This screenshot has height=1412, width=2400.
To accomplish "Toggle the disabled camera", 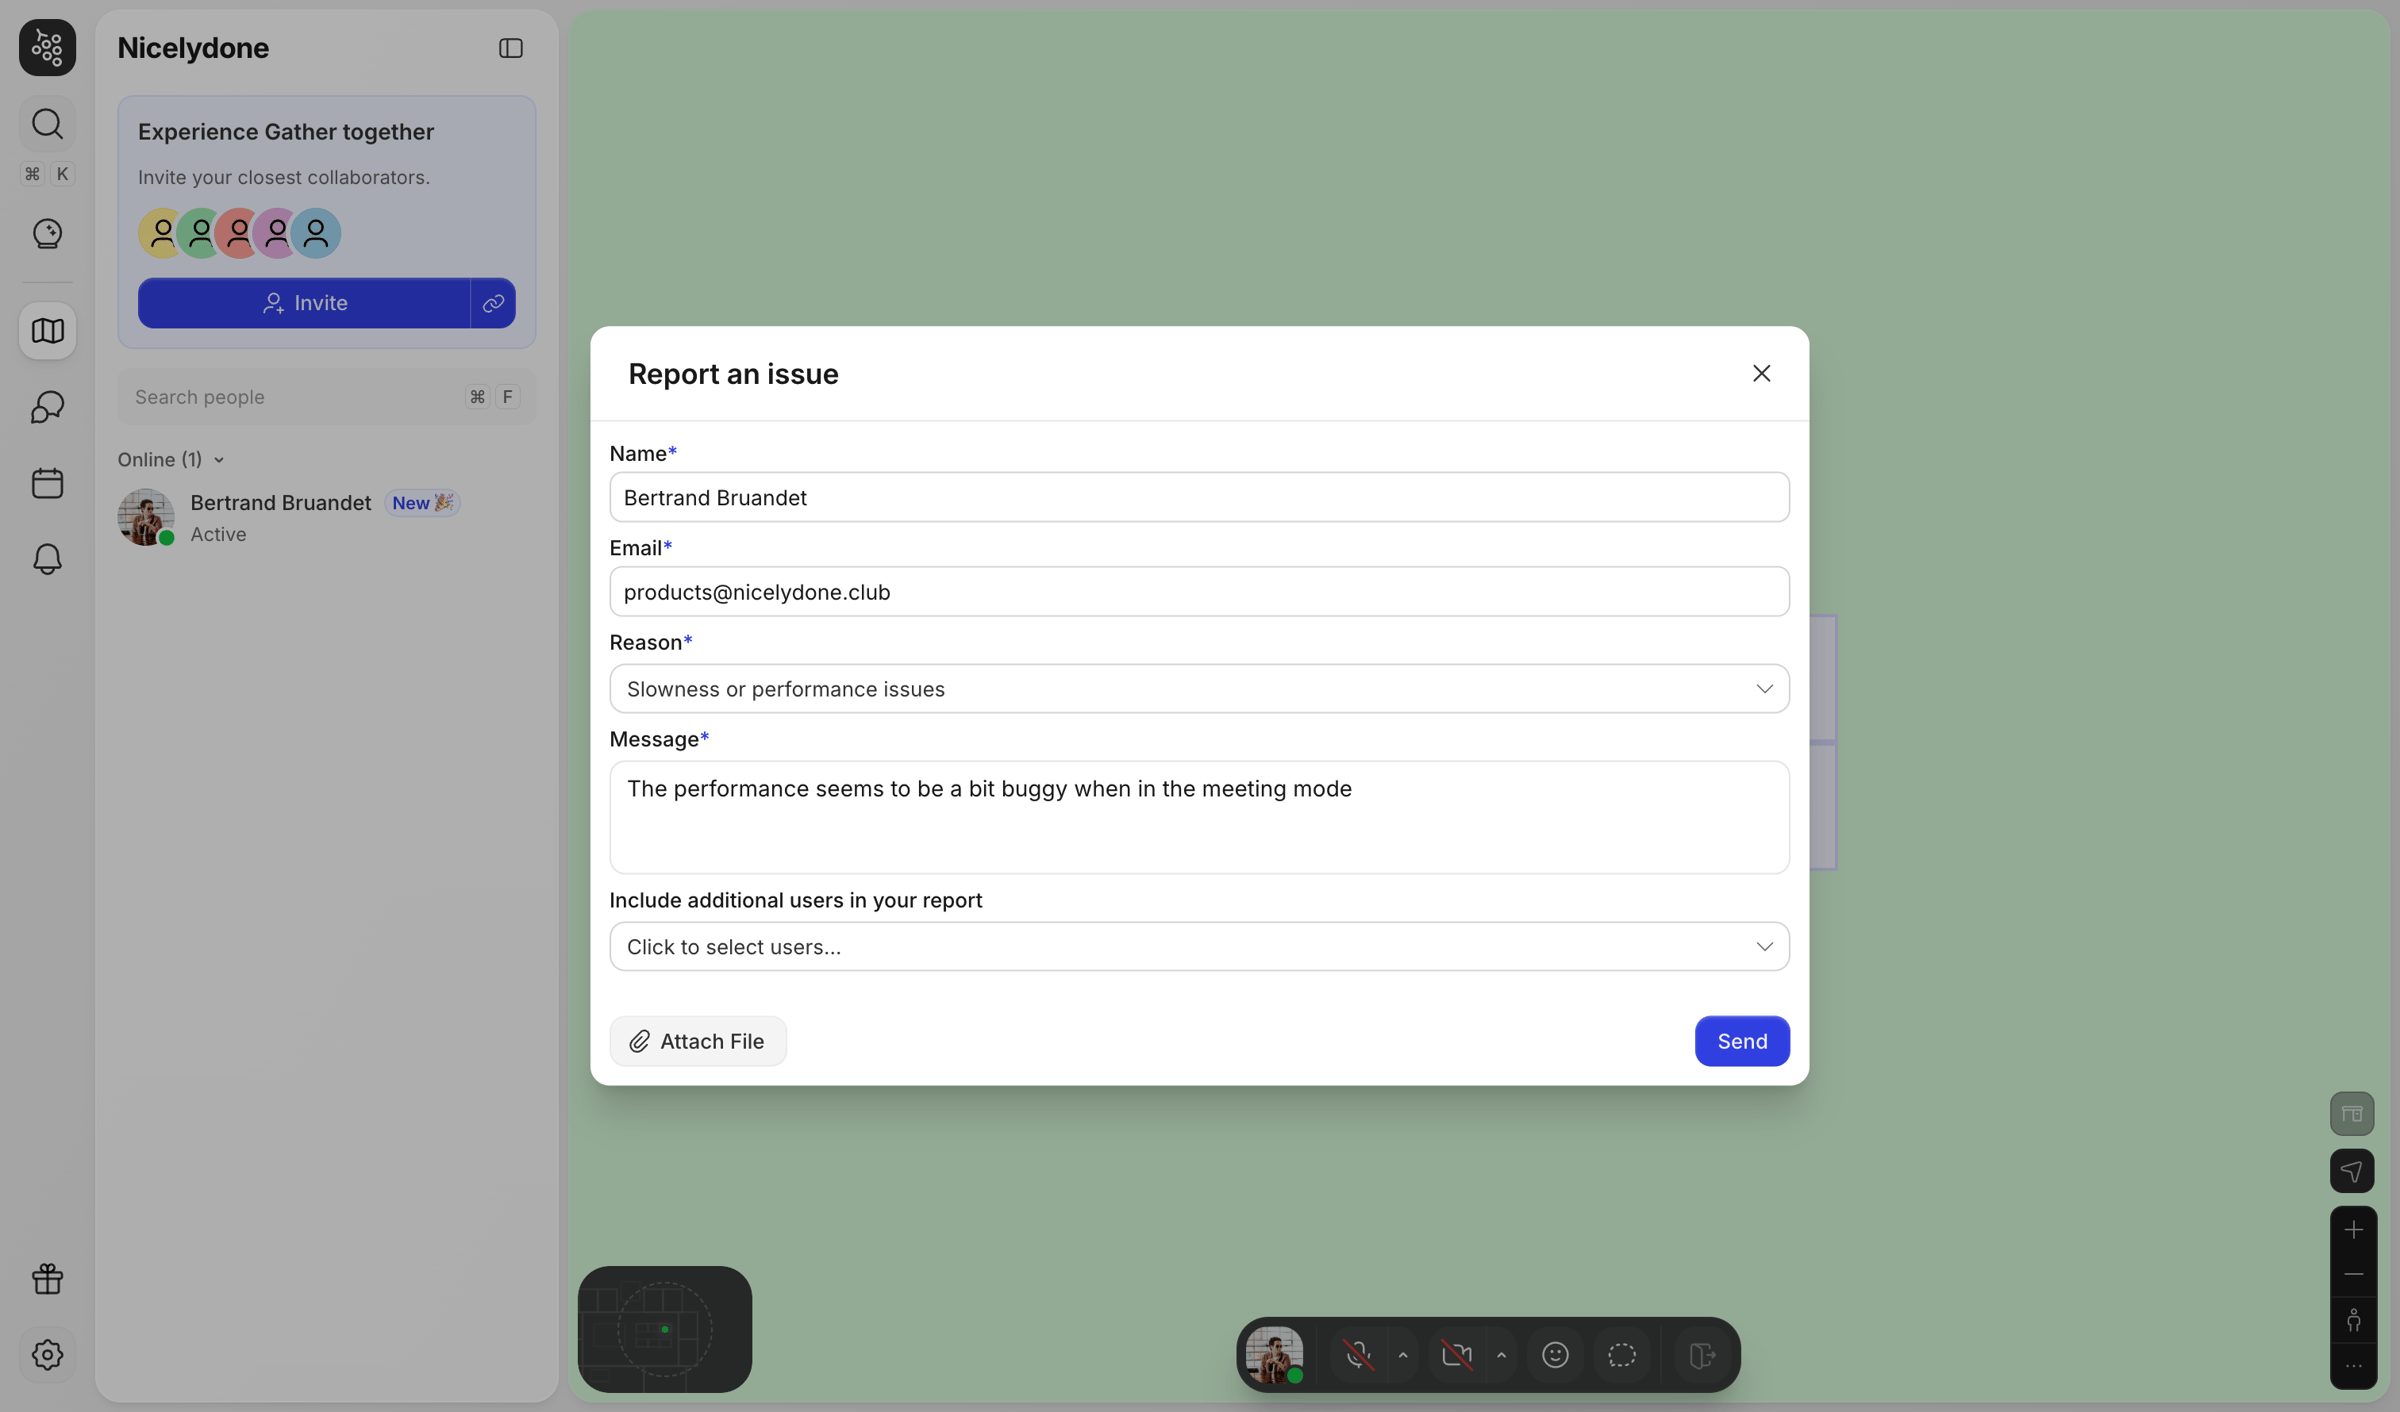I will click(x=1456, y=1355).
